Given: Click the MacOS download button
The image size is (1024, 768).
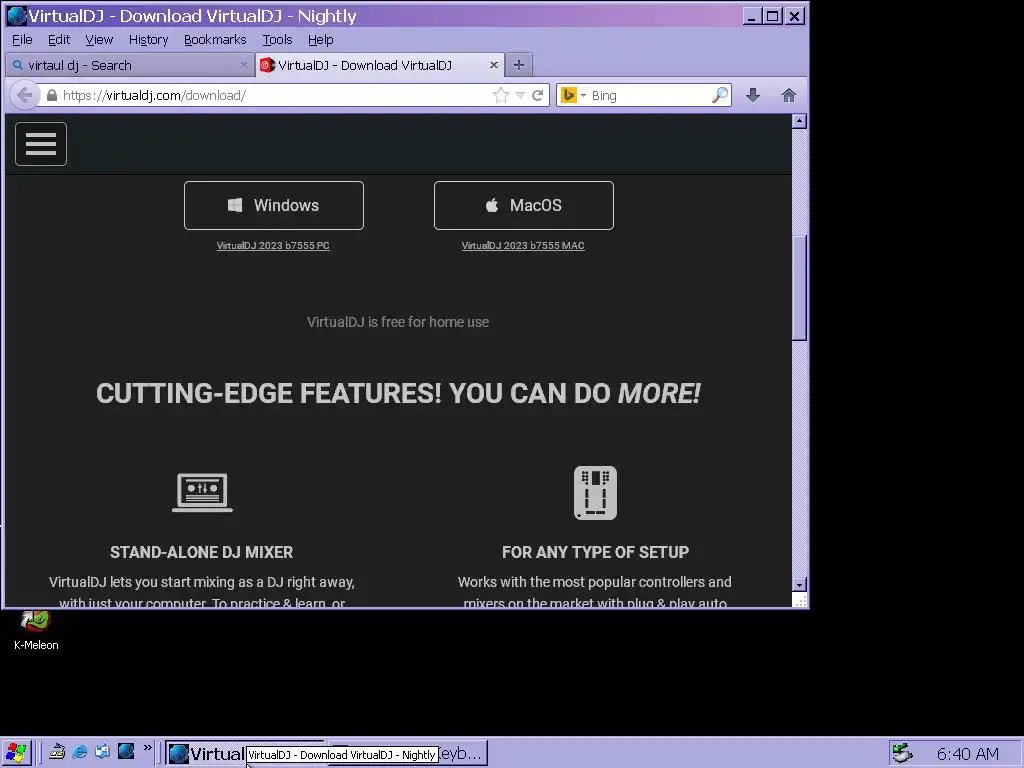Looking at the screenshot, I should point(524,205).
